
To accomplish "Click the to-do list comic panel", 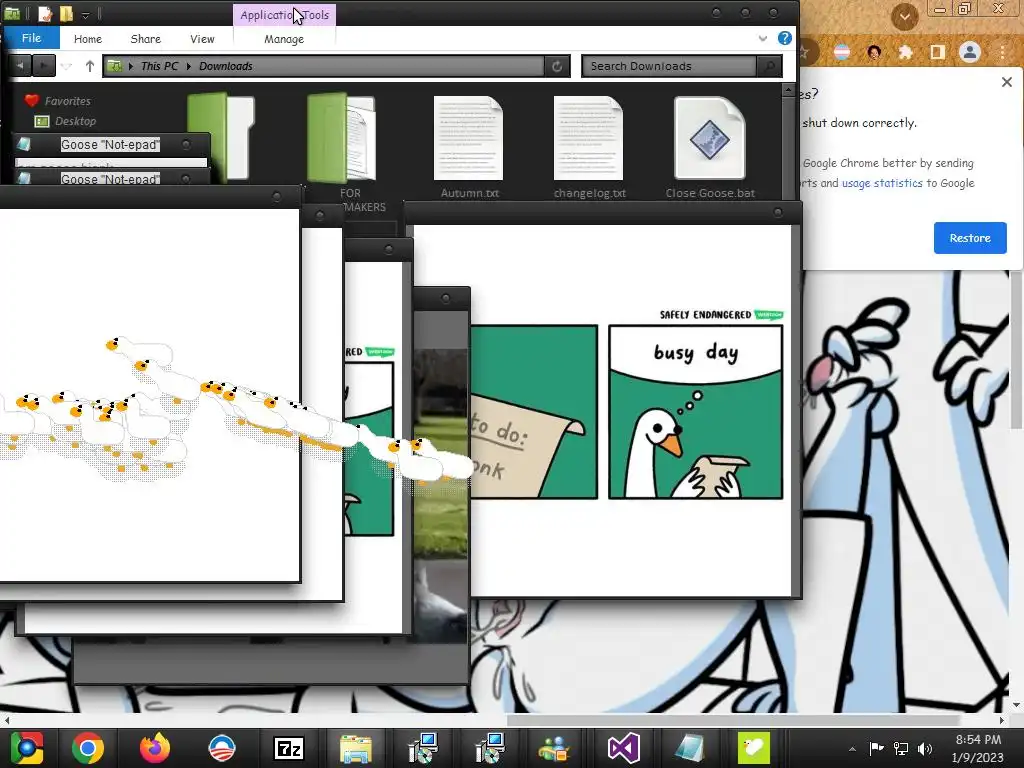I will (x=534, y=412).
